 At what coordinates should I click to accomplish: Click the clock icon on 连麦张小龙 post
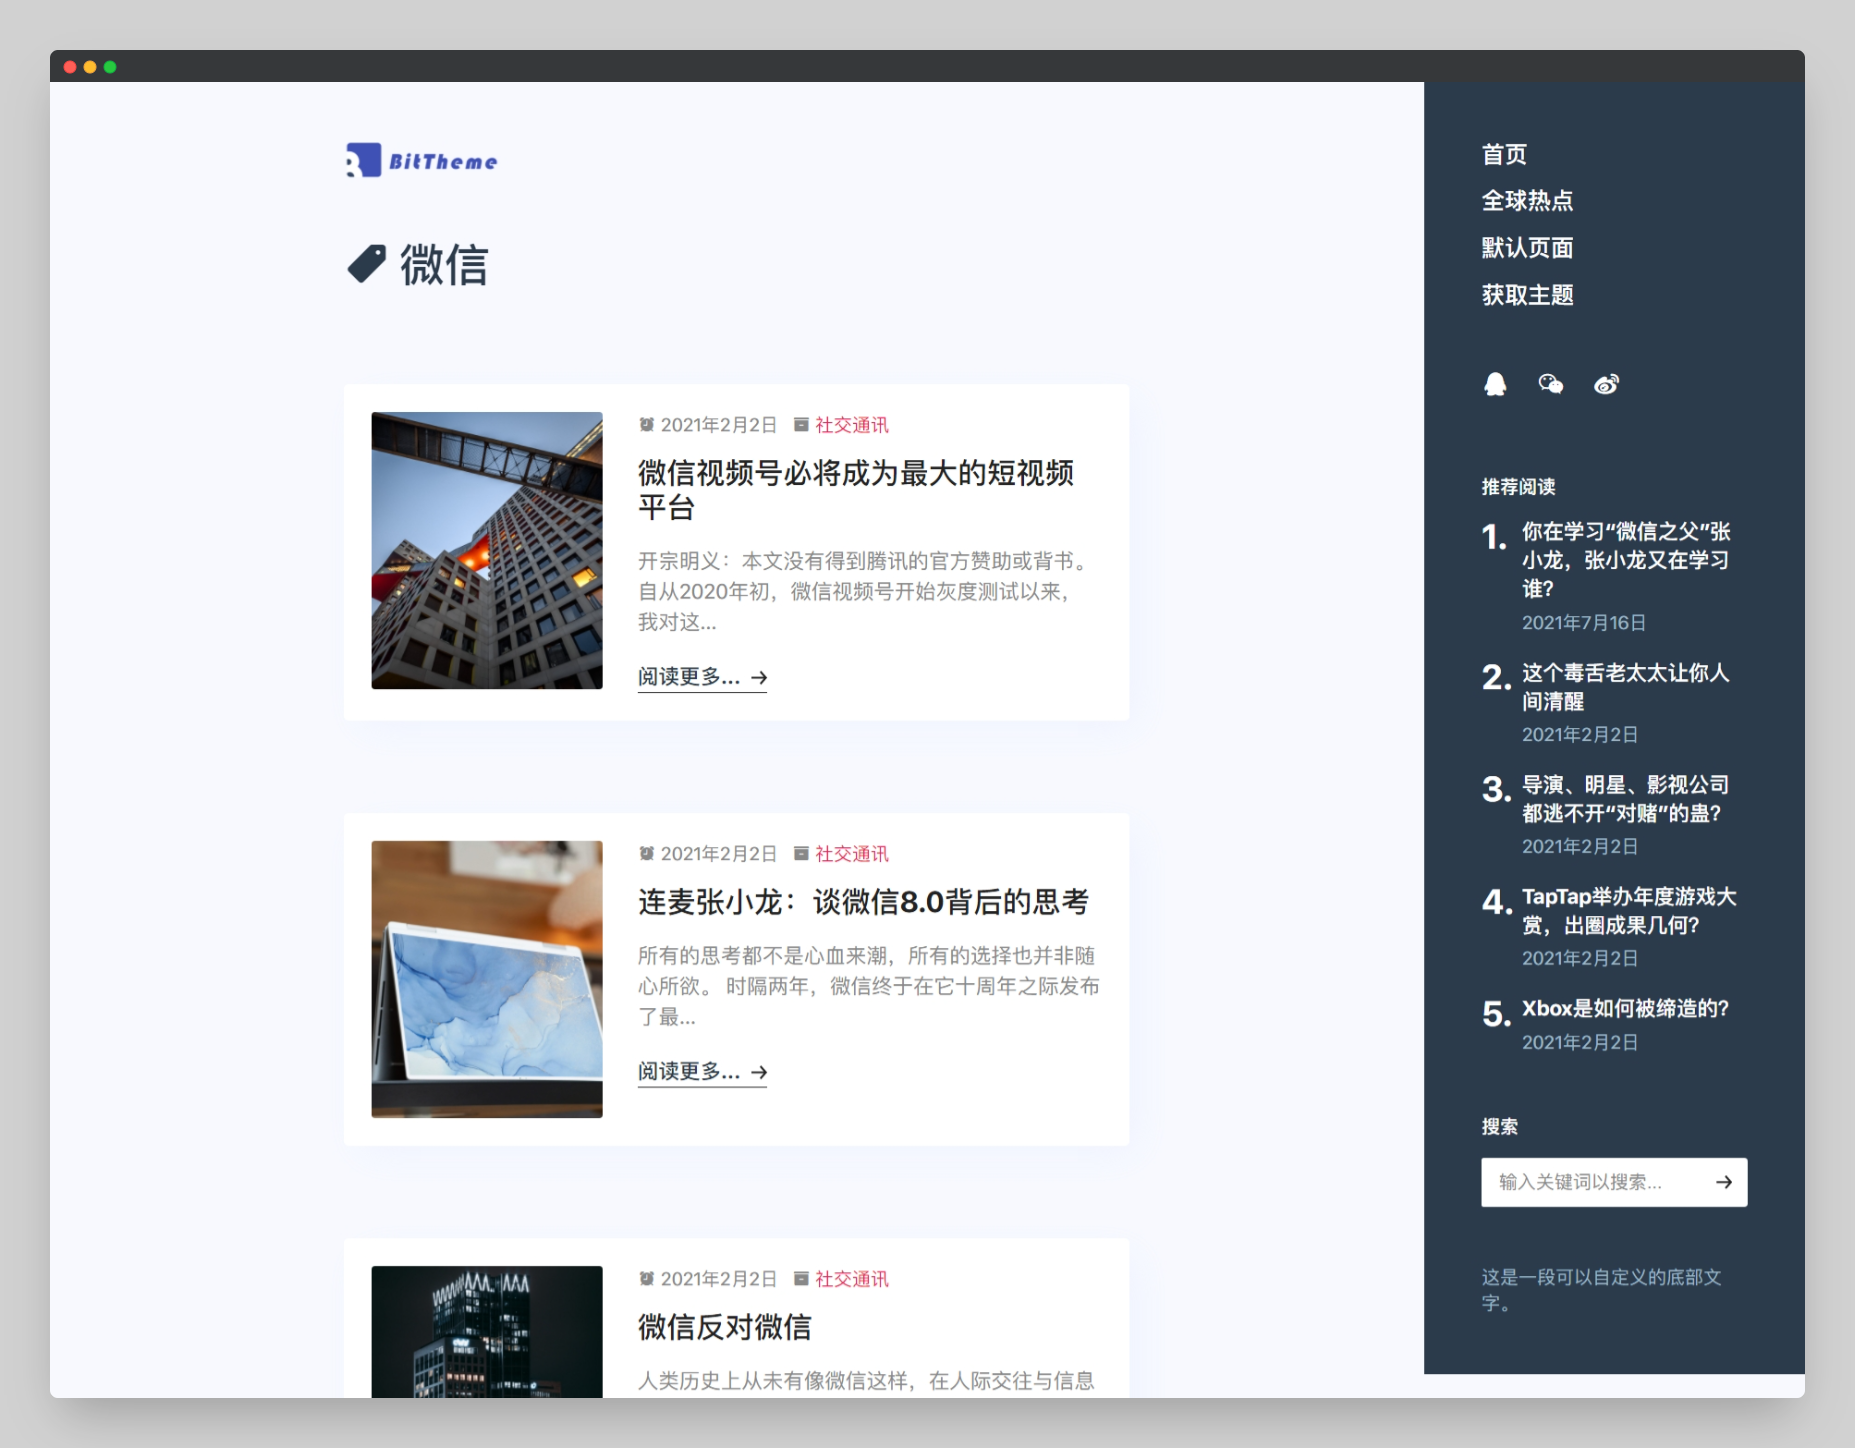[x=647, y=853]
